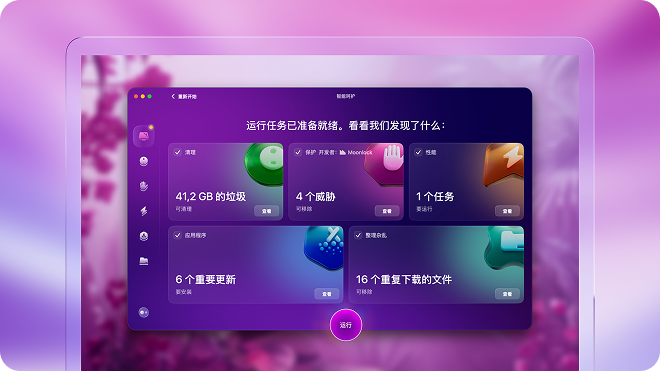The width and height of the screenshot is (660, 371).
Task: Click the text 41,2 GB 的垃圾
Action: (x=210, y=197)
